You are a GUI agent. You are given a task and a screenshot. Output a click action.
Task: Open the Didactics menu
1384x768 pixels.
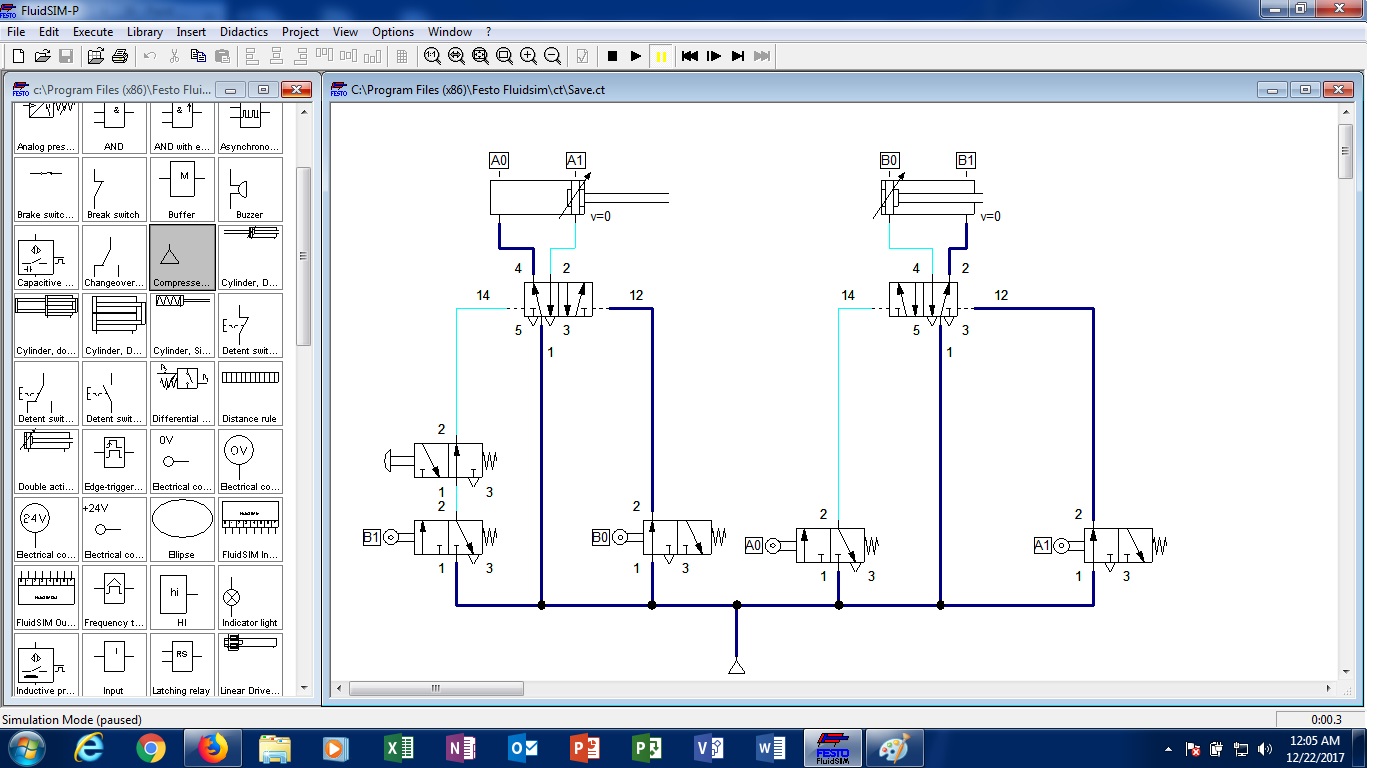(x=244, y=32)
